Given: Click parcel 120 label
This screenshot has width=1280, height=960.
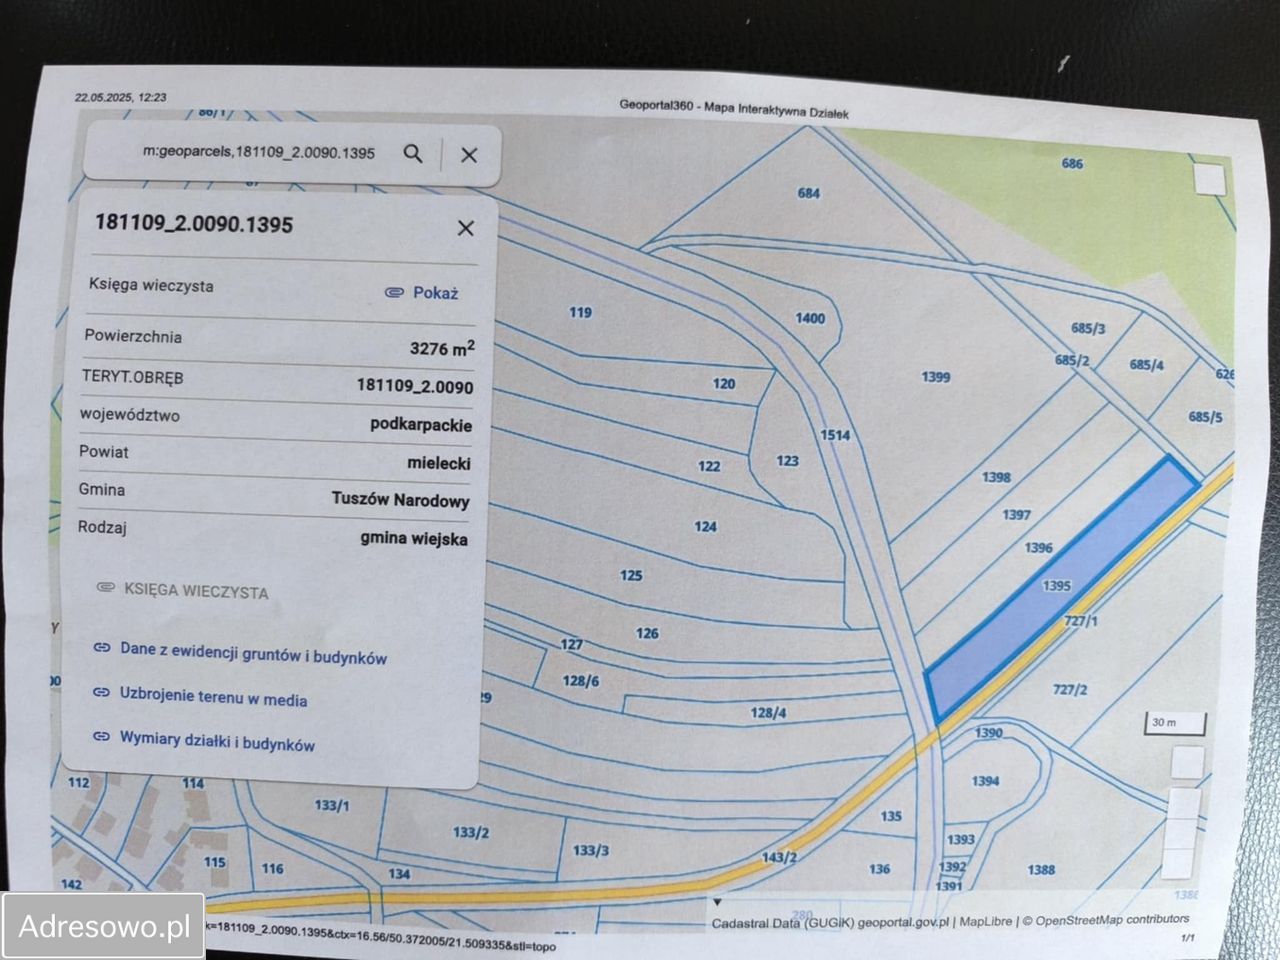Looking at the screenshot, I should (x=724, y=383).
